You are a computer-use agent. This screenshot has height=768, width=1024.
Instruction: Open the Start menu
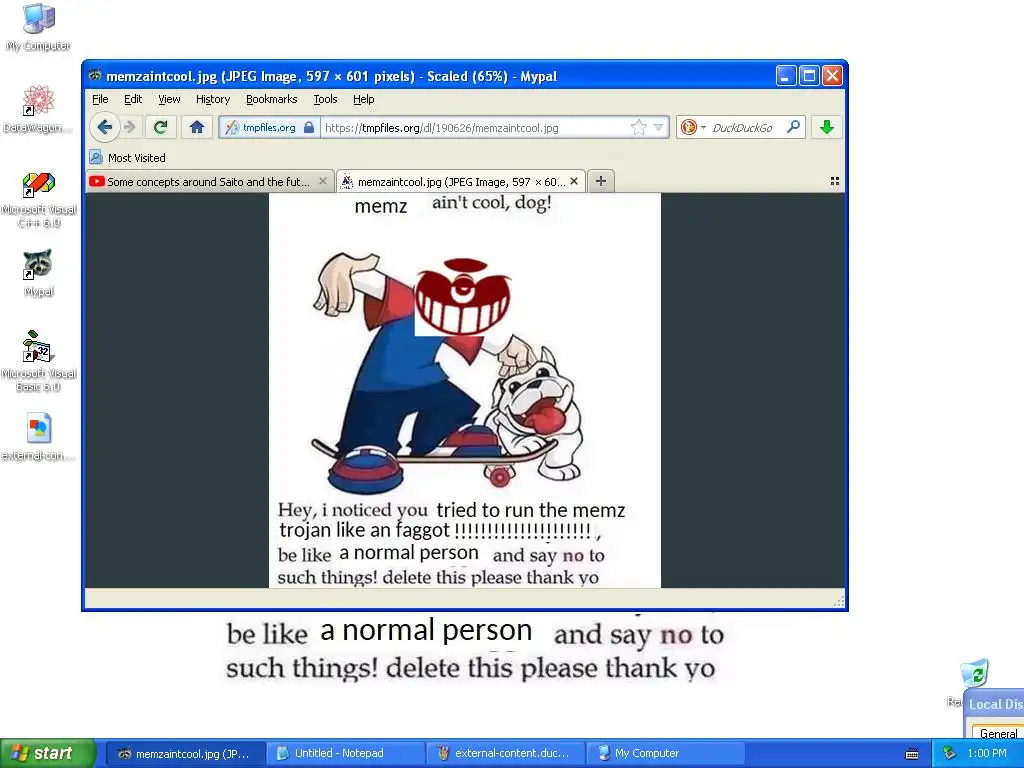click(x=47, y=753)
